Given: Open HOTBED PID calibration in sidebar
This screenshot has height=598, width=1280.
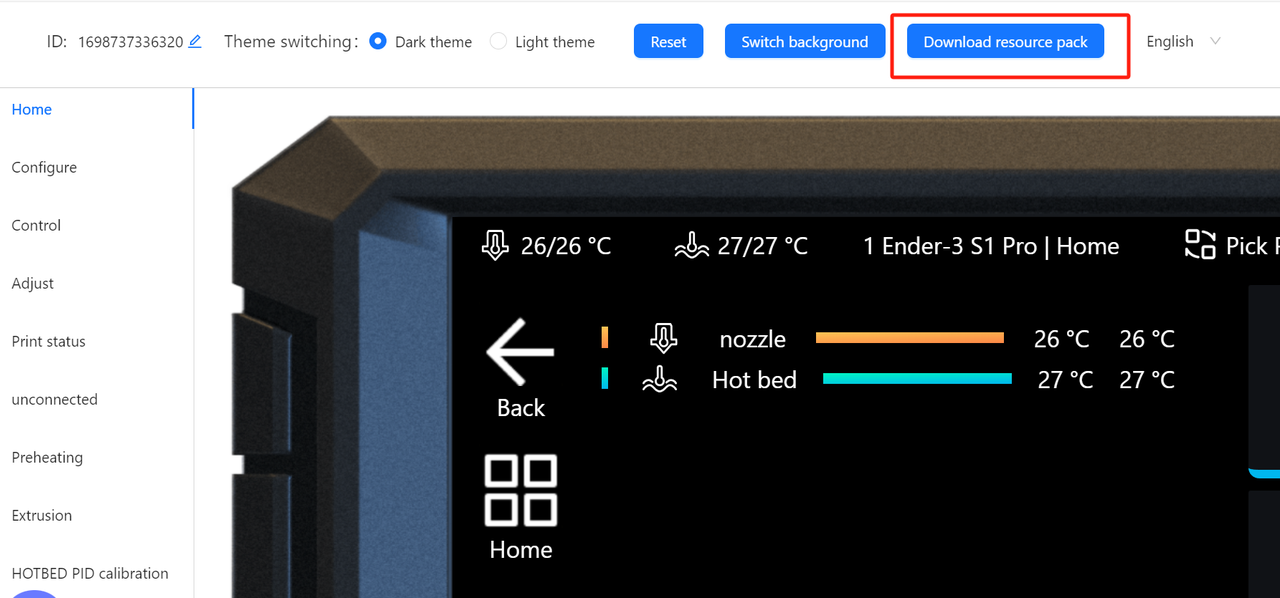Looking at the screenshot, I should (90, 573).
